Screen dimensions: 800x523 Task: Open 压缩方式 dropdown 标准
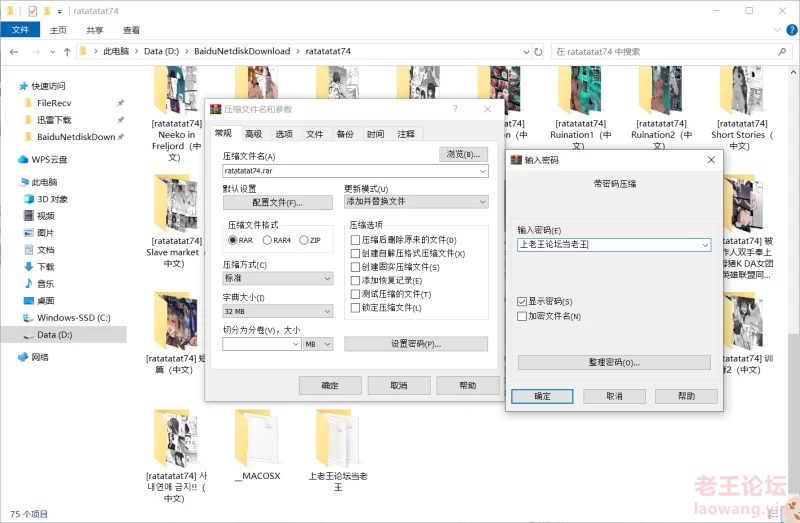tap(278, 279)
